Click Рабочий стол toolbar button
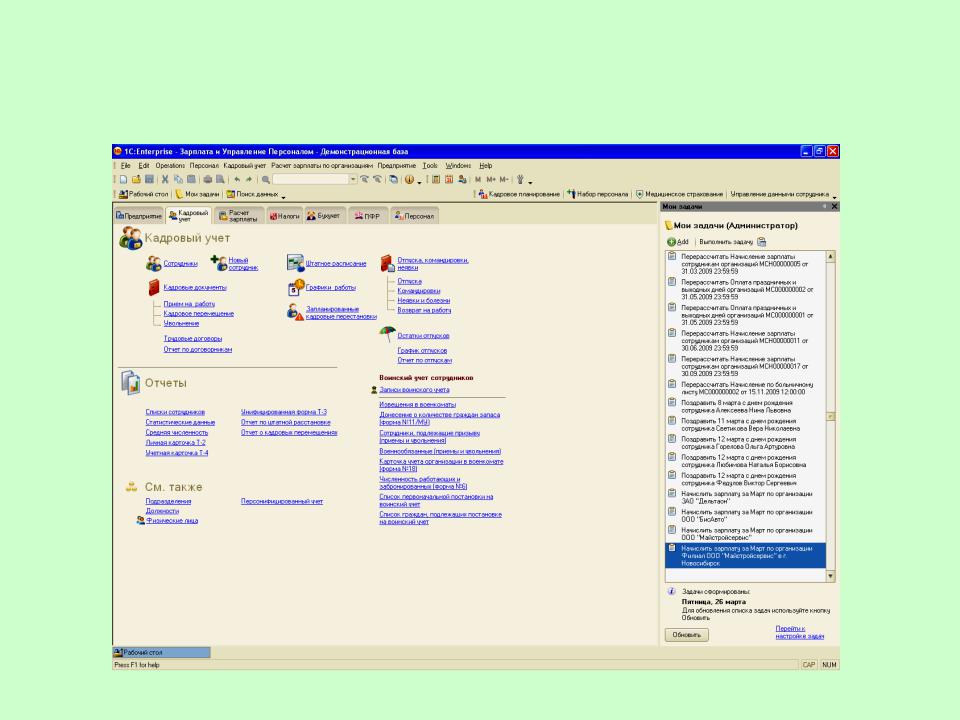Viewport: 960px width, 720px height. [143, 194]
